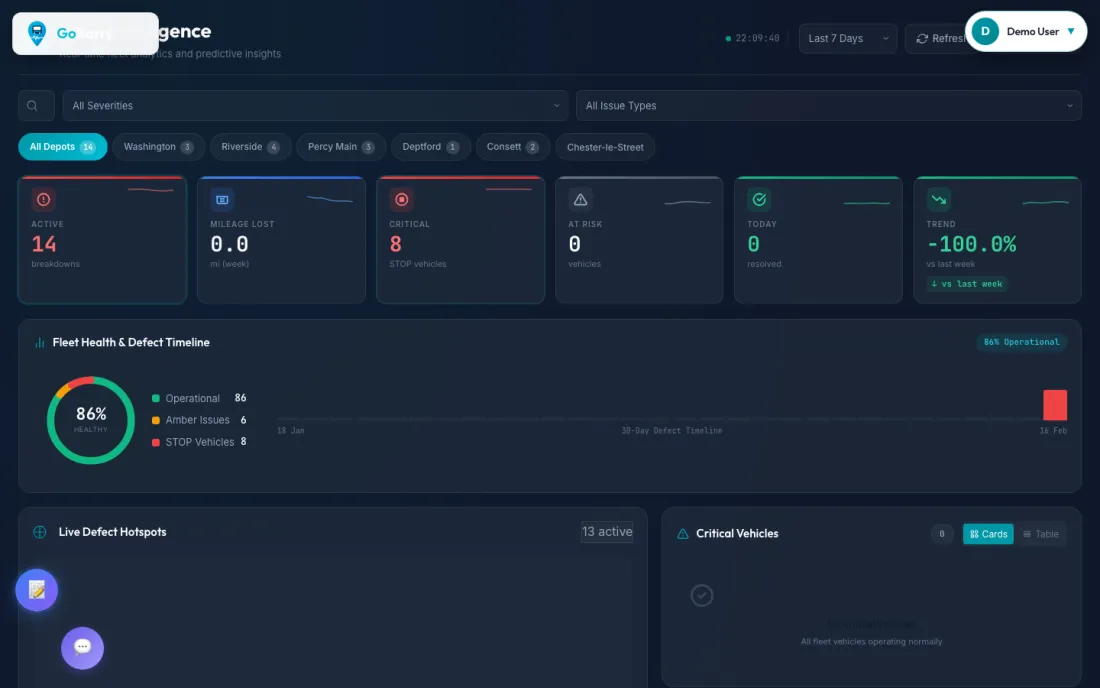This screenshot has height=688, width=1100.
Task: Click the 13 active badge
Action: pos(607,532)
